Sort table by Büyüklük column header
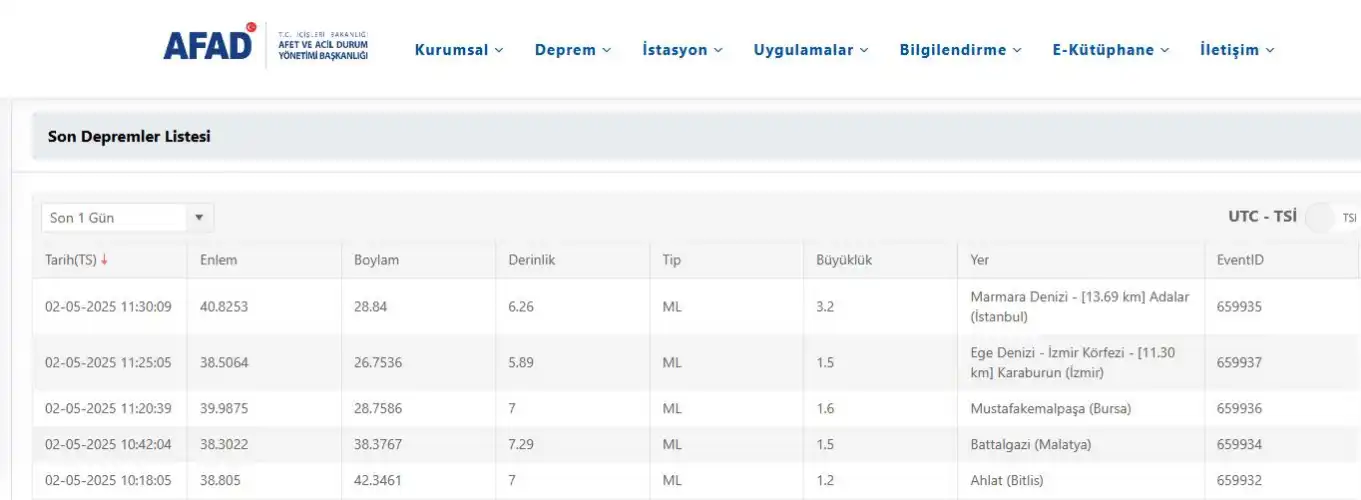Screen dimensions: 1361x500 844,260
